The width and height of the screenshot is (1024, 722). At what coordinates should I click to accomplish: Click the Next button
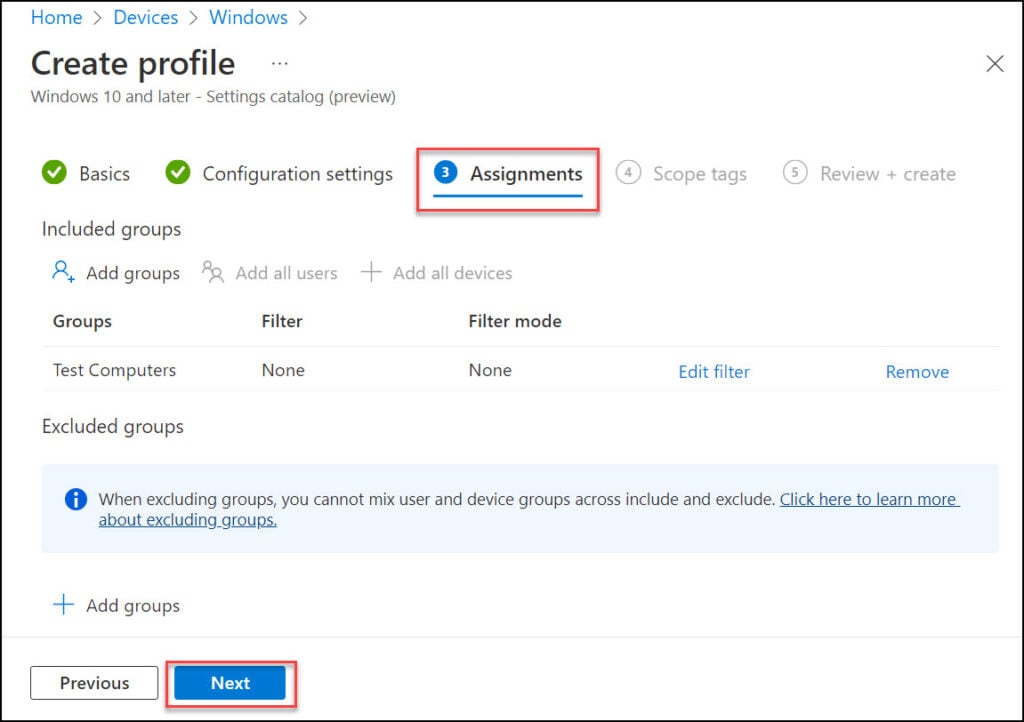coord(230,683)
